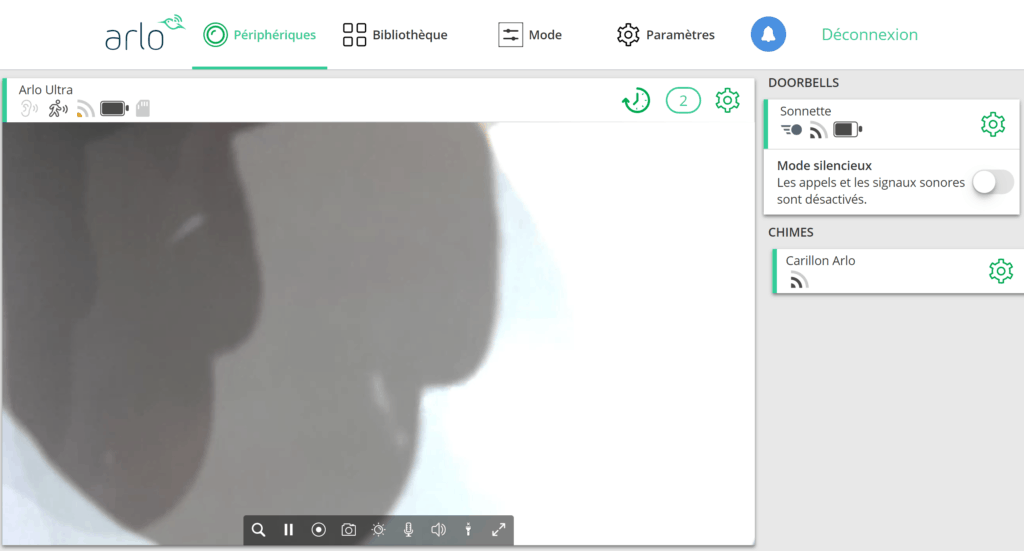
Task: Activate the microphone to talk
Action: click(x=408, y=530)
